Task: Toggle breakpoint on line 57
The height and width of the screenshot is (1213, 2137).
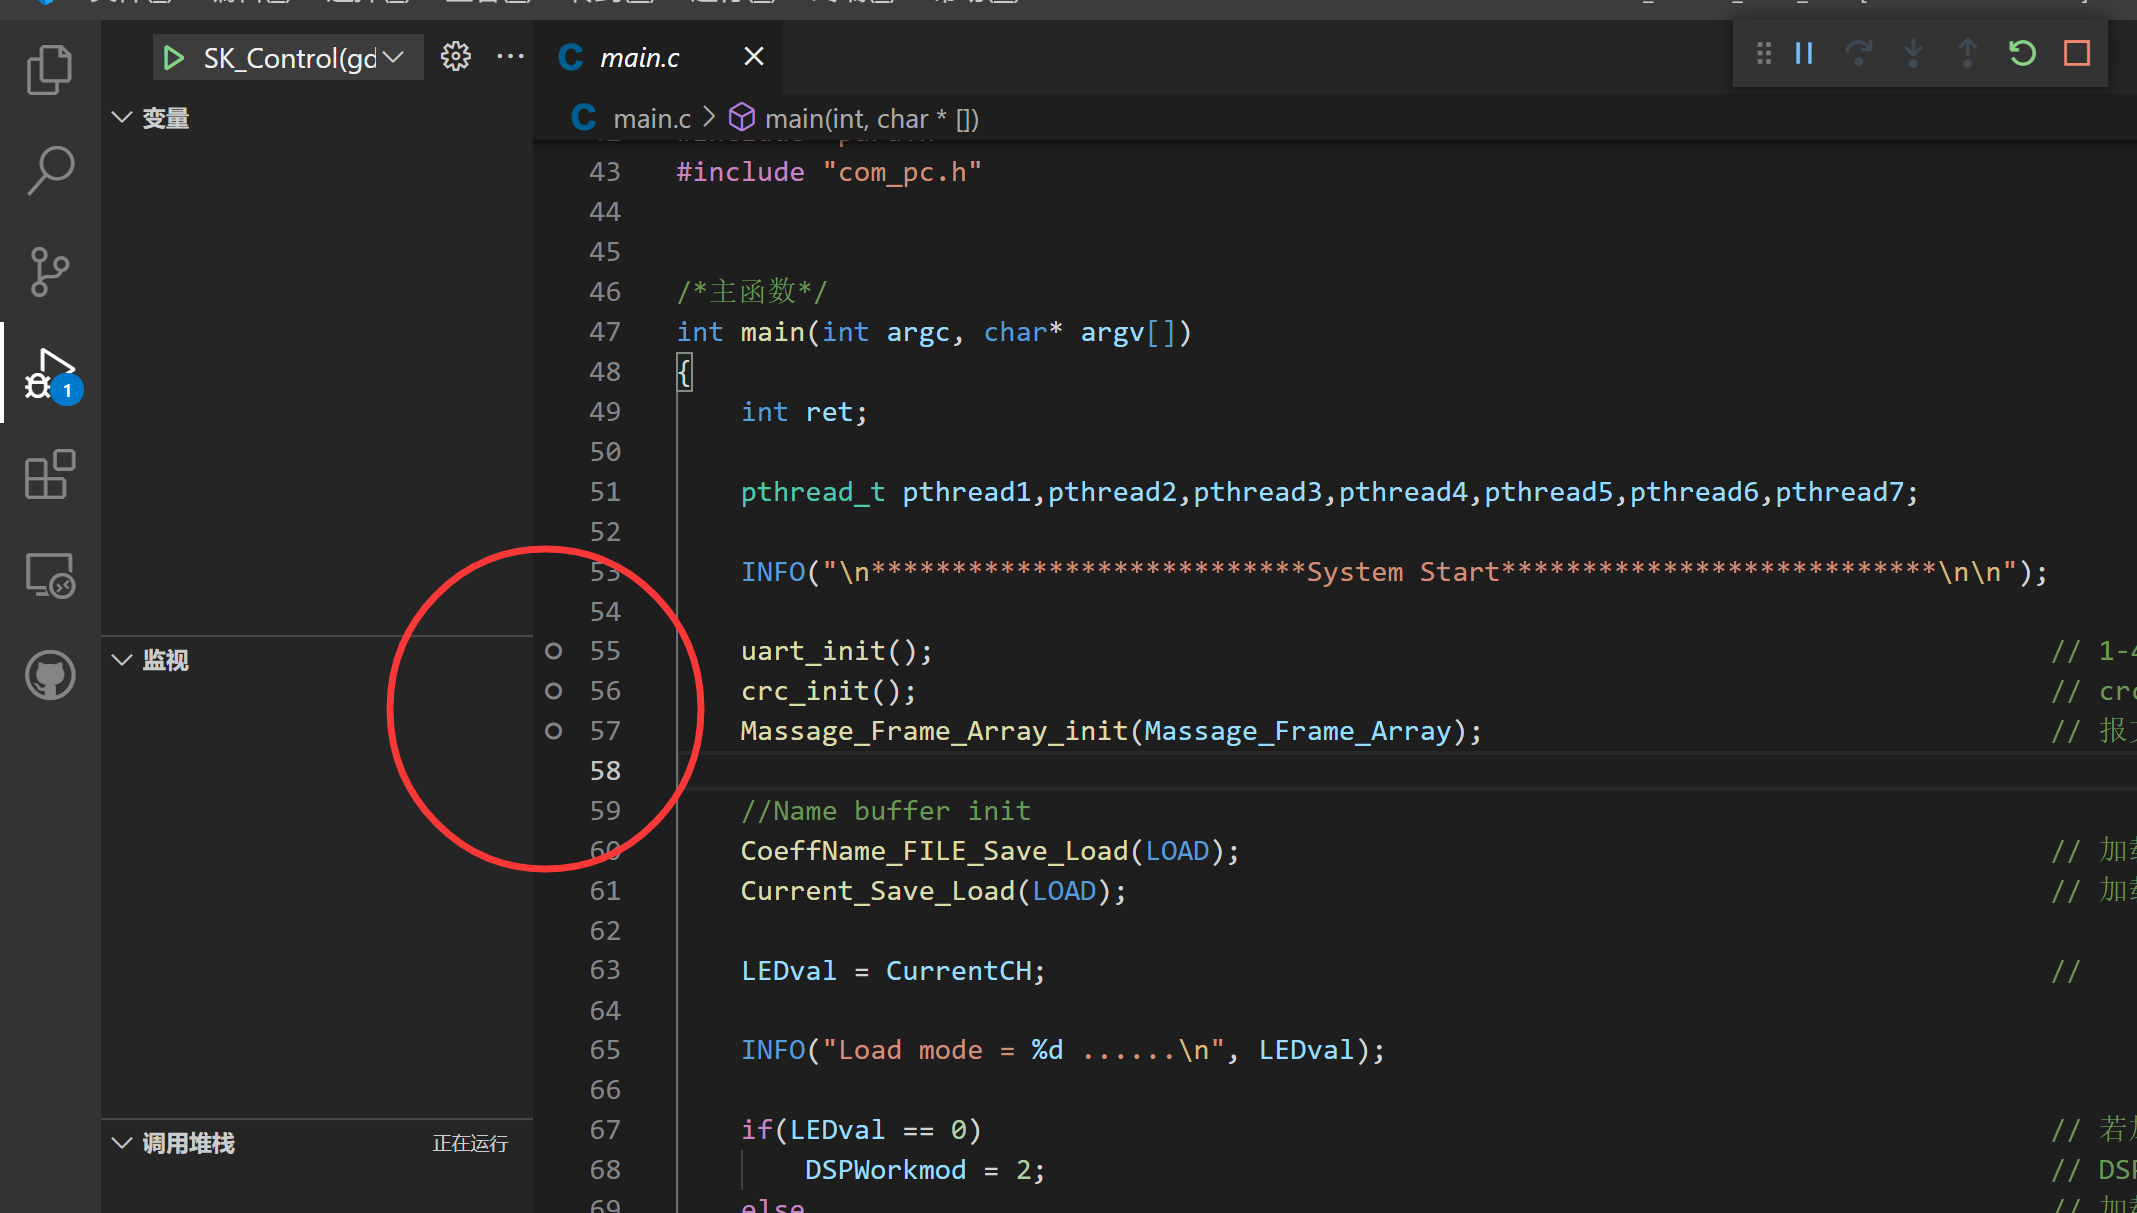Action: point(553,731)
